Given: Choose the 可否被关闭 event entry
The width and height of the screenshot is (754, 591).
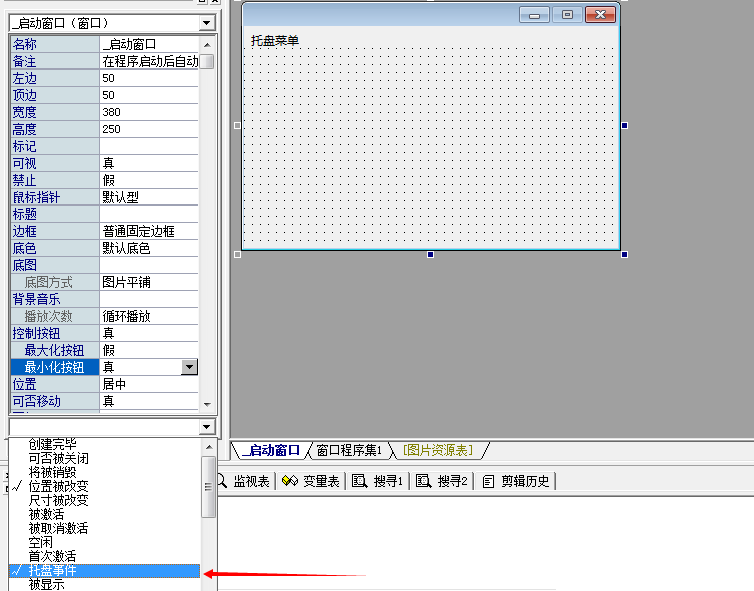Looking at the screenshot, I should (x=104, y=458).
